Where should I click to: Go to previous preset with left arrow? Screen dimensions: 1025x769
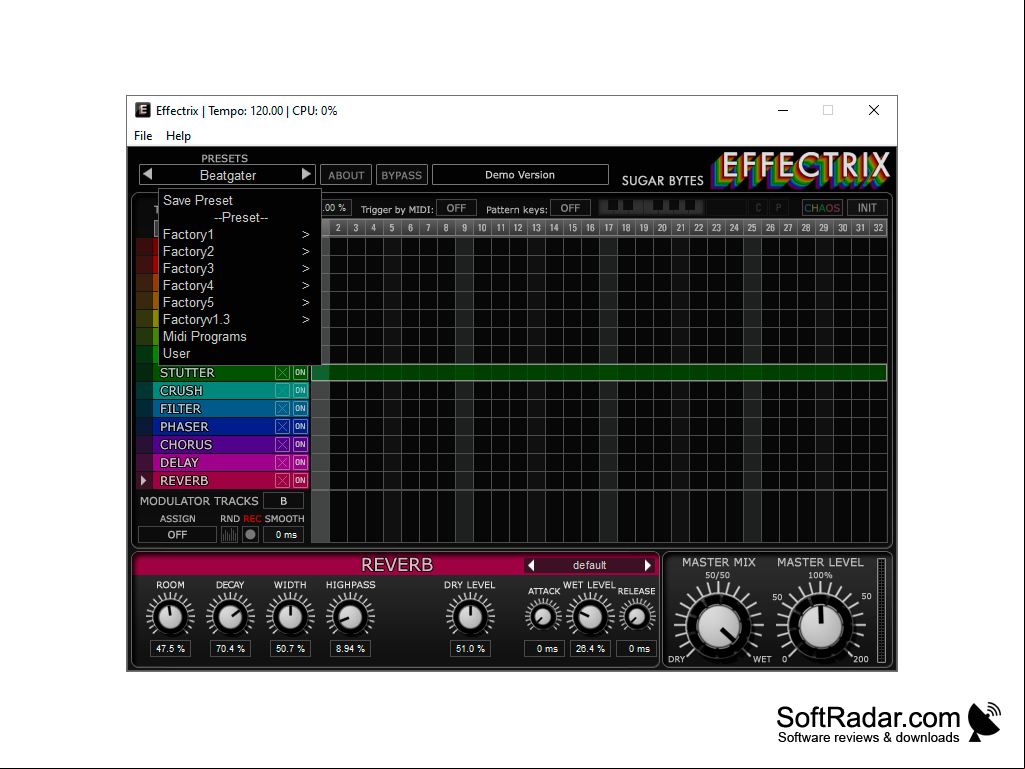[148, 175]
